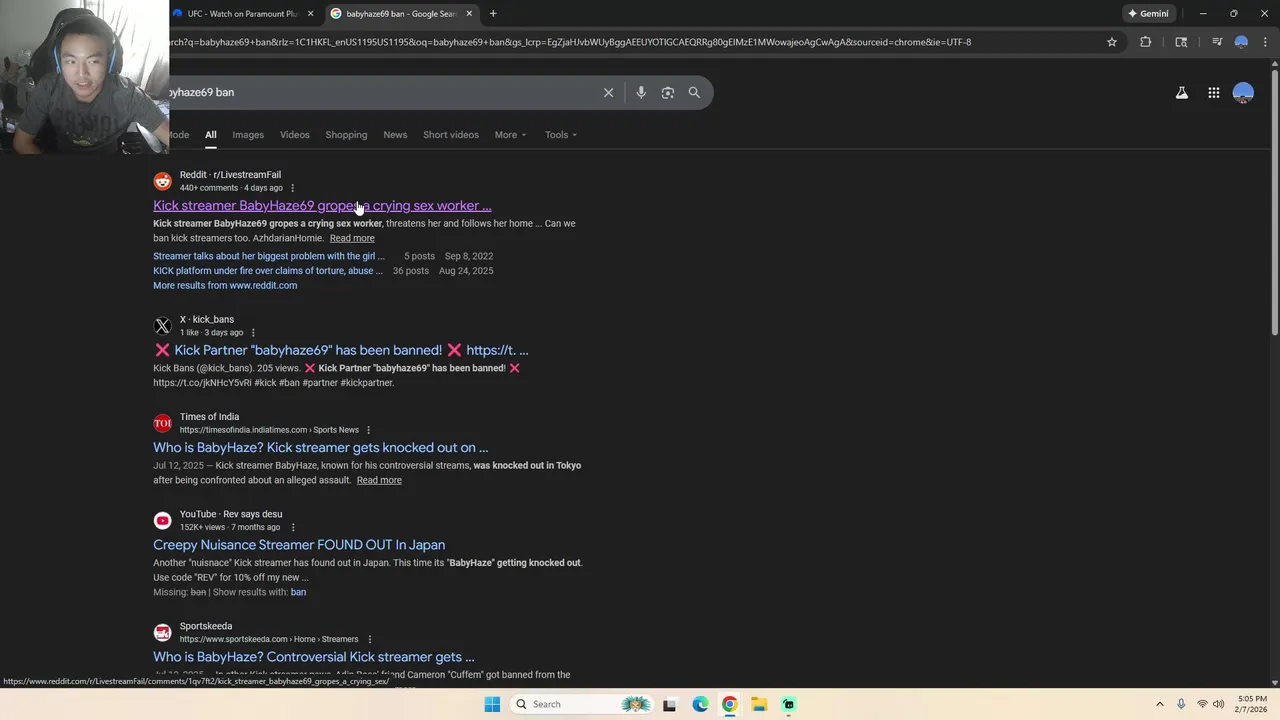The height and width of the screenshot is (720, 1280).
Task: Open the Chrome Extensions puzzle icon
Action: tap(1145, 42)
